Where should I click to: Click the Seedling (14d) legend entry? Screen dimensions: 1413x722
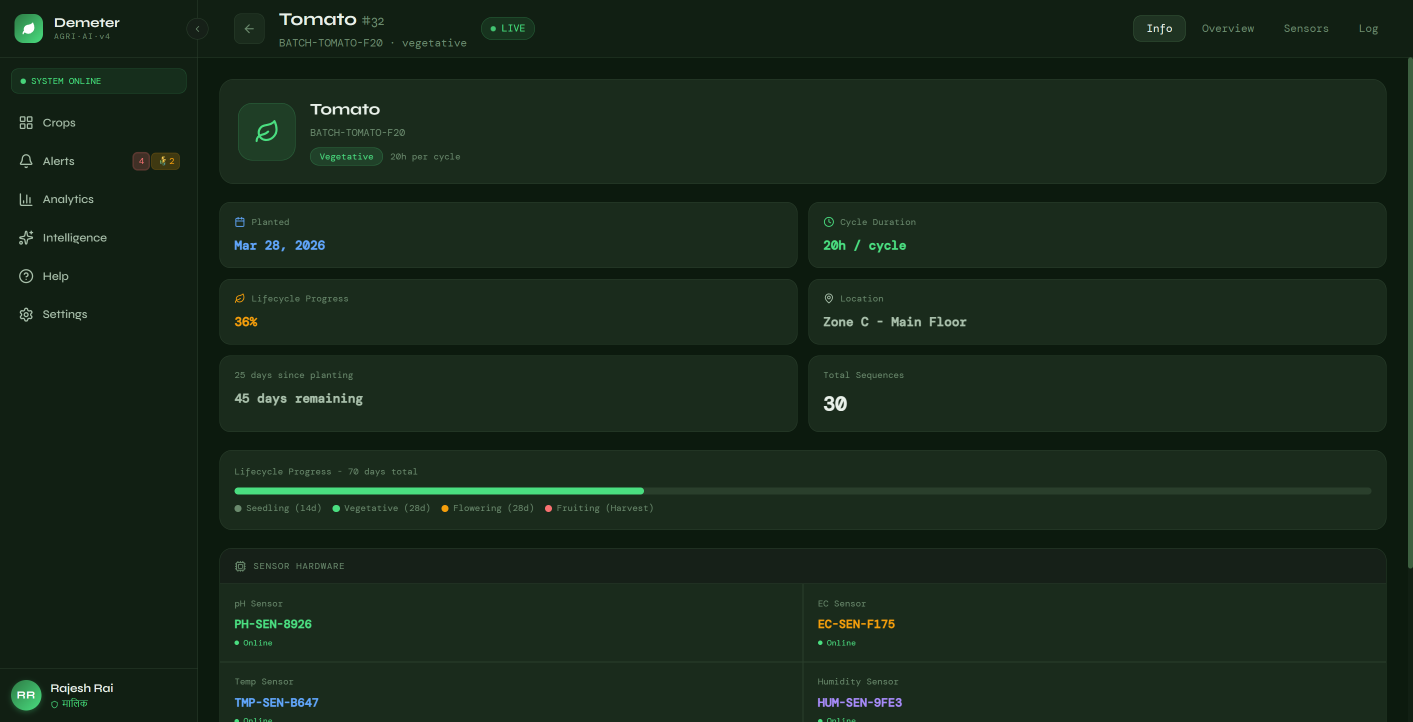[278, 508]
